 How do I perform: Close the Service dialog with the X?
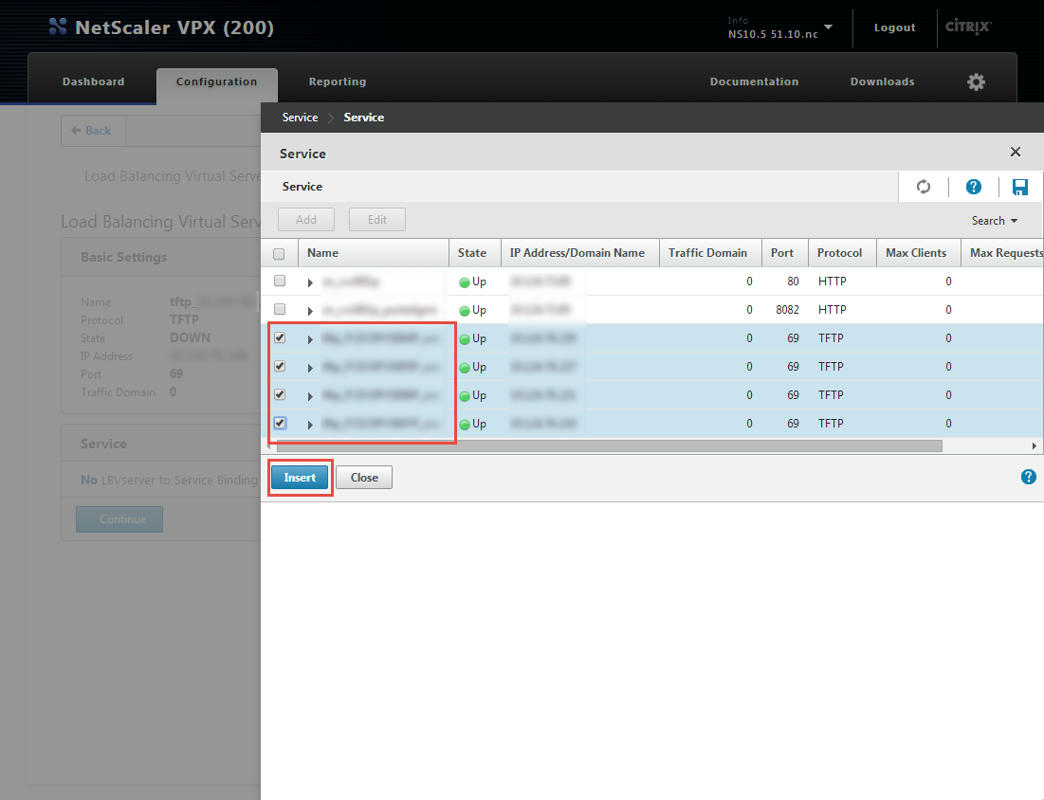coord(1015,152)
